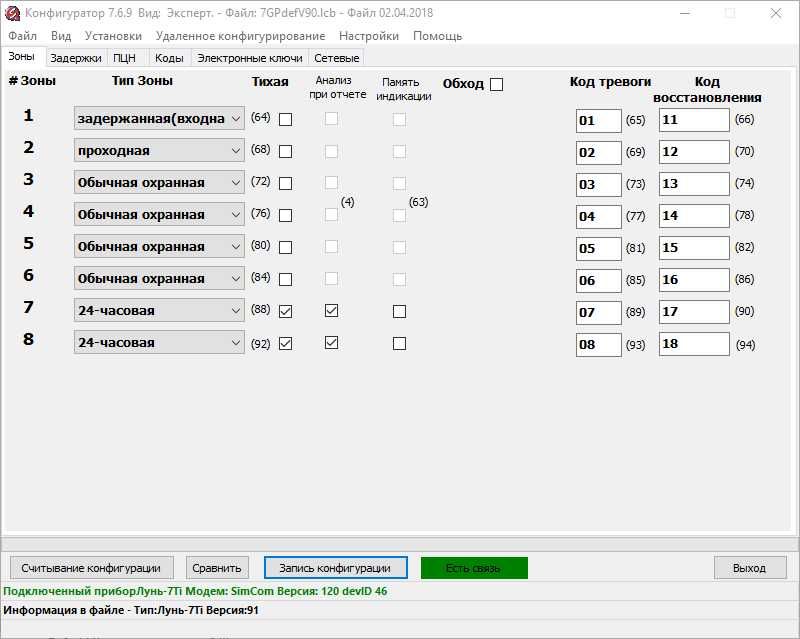Switch to the Коды tab
Image resolution: width=800 pixels, height=639 pixels.
[x=169, y=58]
